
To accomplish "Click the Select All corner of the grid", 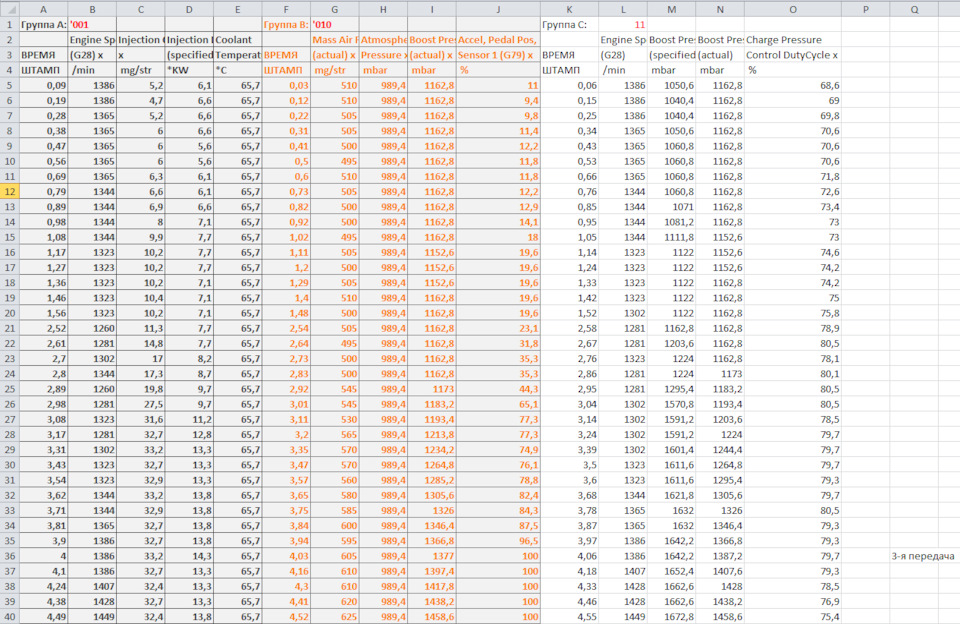I will pos(8,7).
